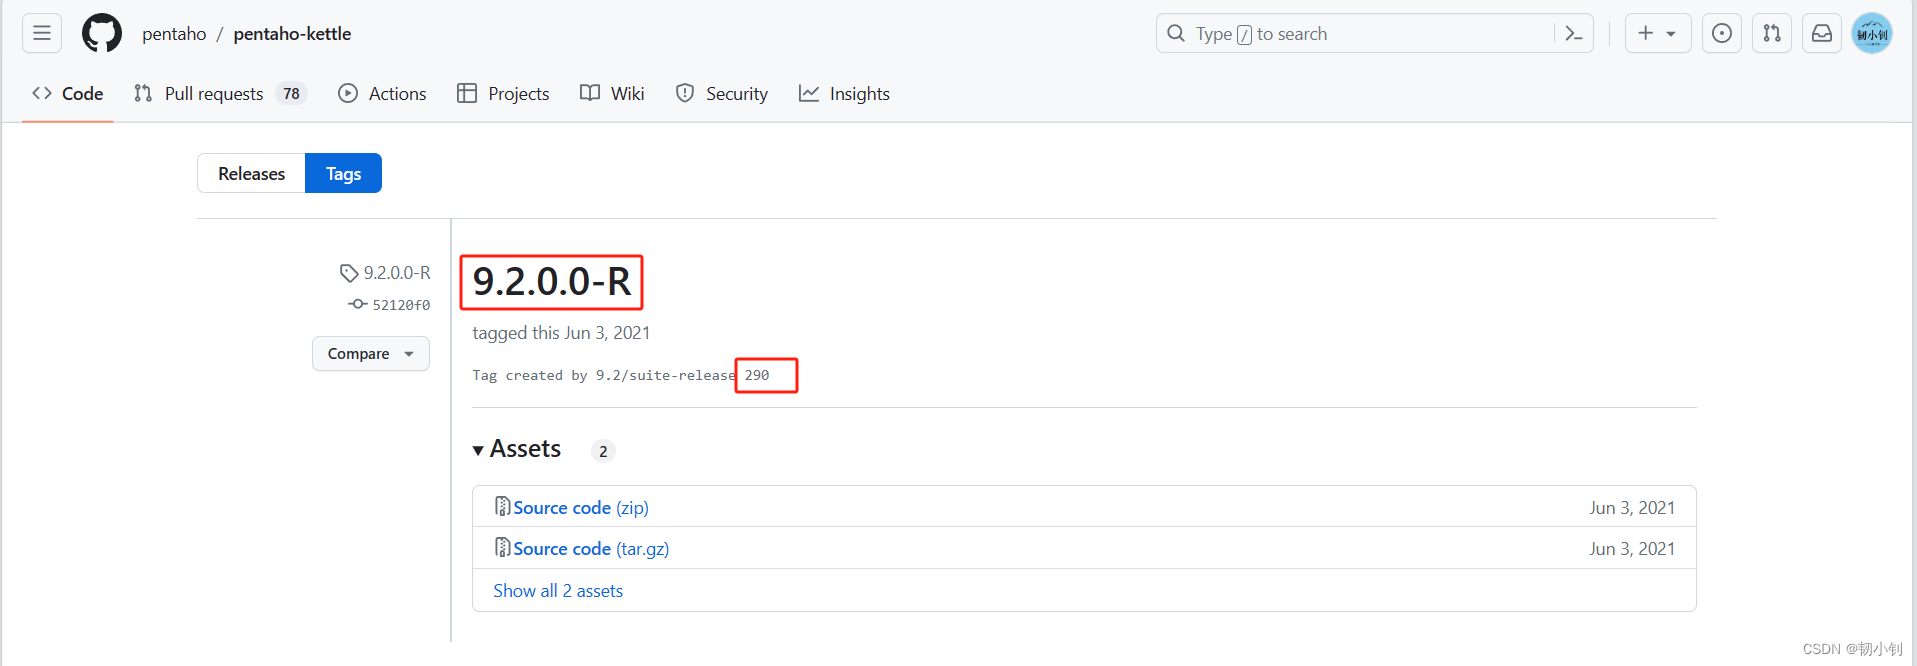
Task: Open the notifications inbox icon
Action: coord(1822,33)
